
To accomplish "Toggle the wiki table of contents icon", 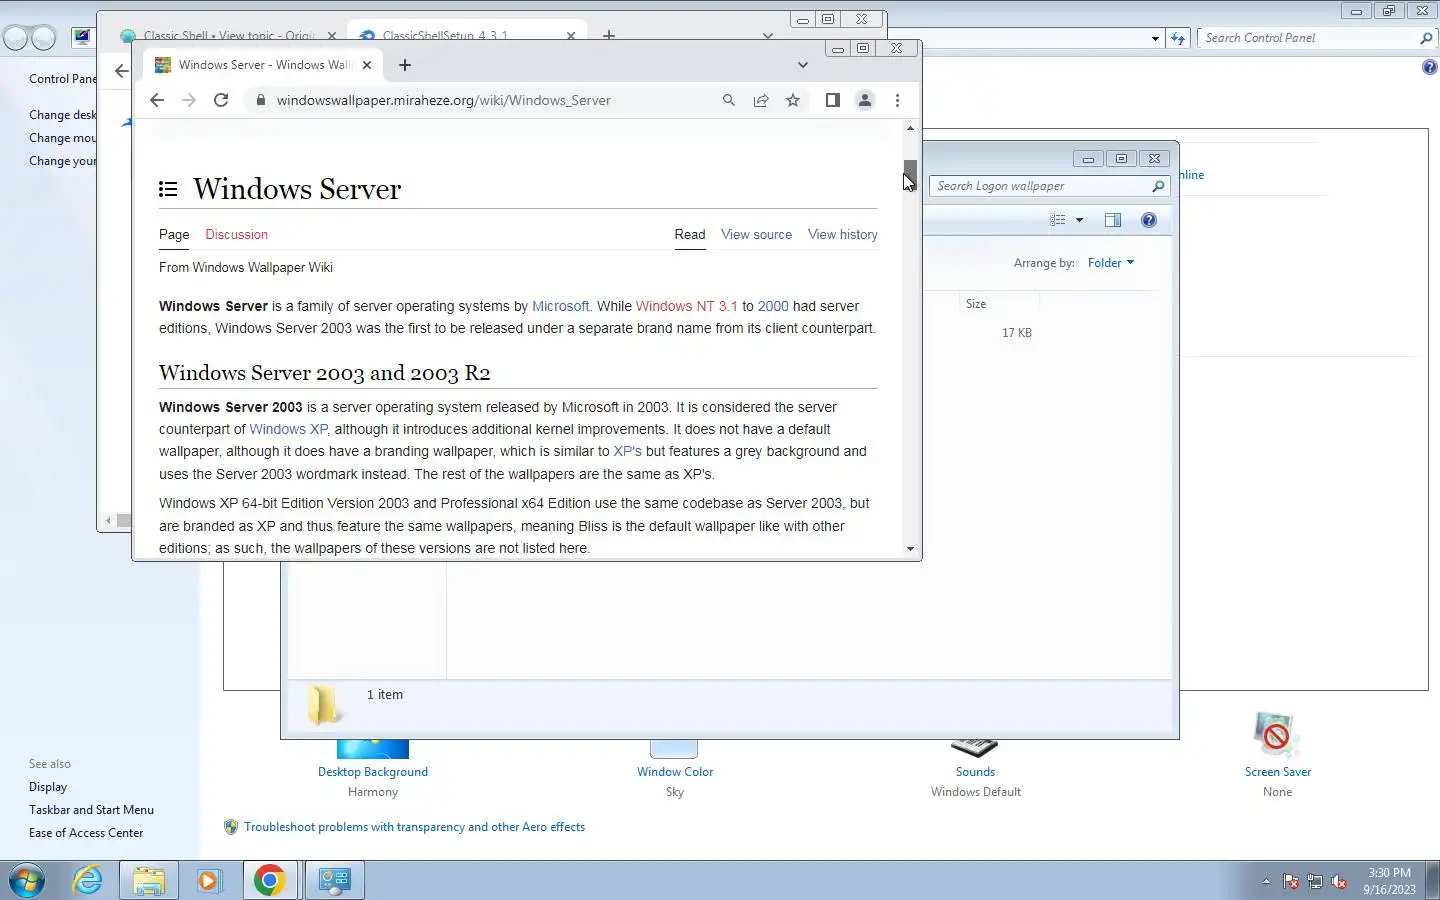I will (x=168, y=189).
